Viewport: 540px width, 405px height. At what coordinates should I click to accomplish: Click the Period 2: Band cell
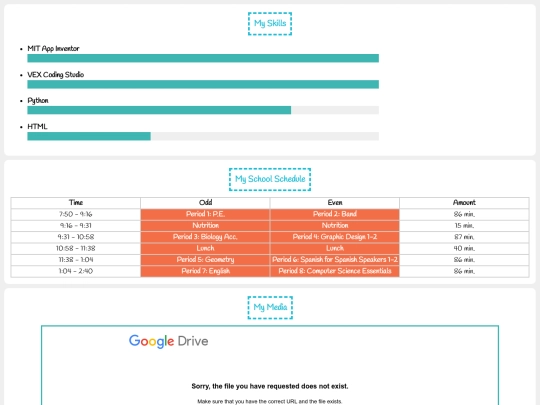pyautogui.click(x=335, y=214)
